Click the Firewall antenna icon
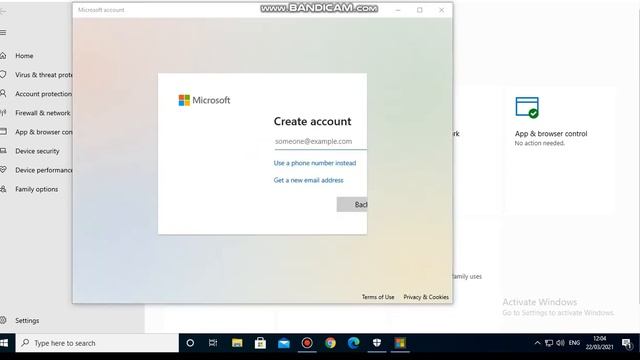Screen dimensions: 640x360 tap(3, 113)
